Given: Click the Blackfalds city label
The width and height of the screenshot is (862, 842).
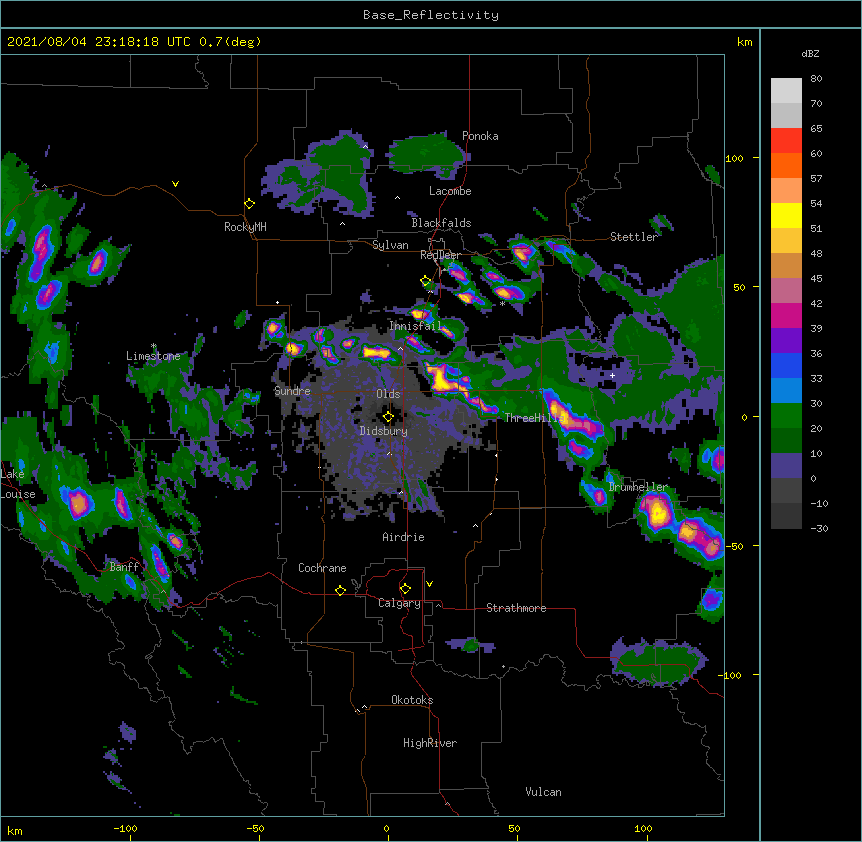Looking at the screenshot, I should 441,223.
